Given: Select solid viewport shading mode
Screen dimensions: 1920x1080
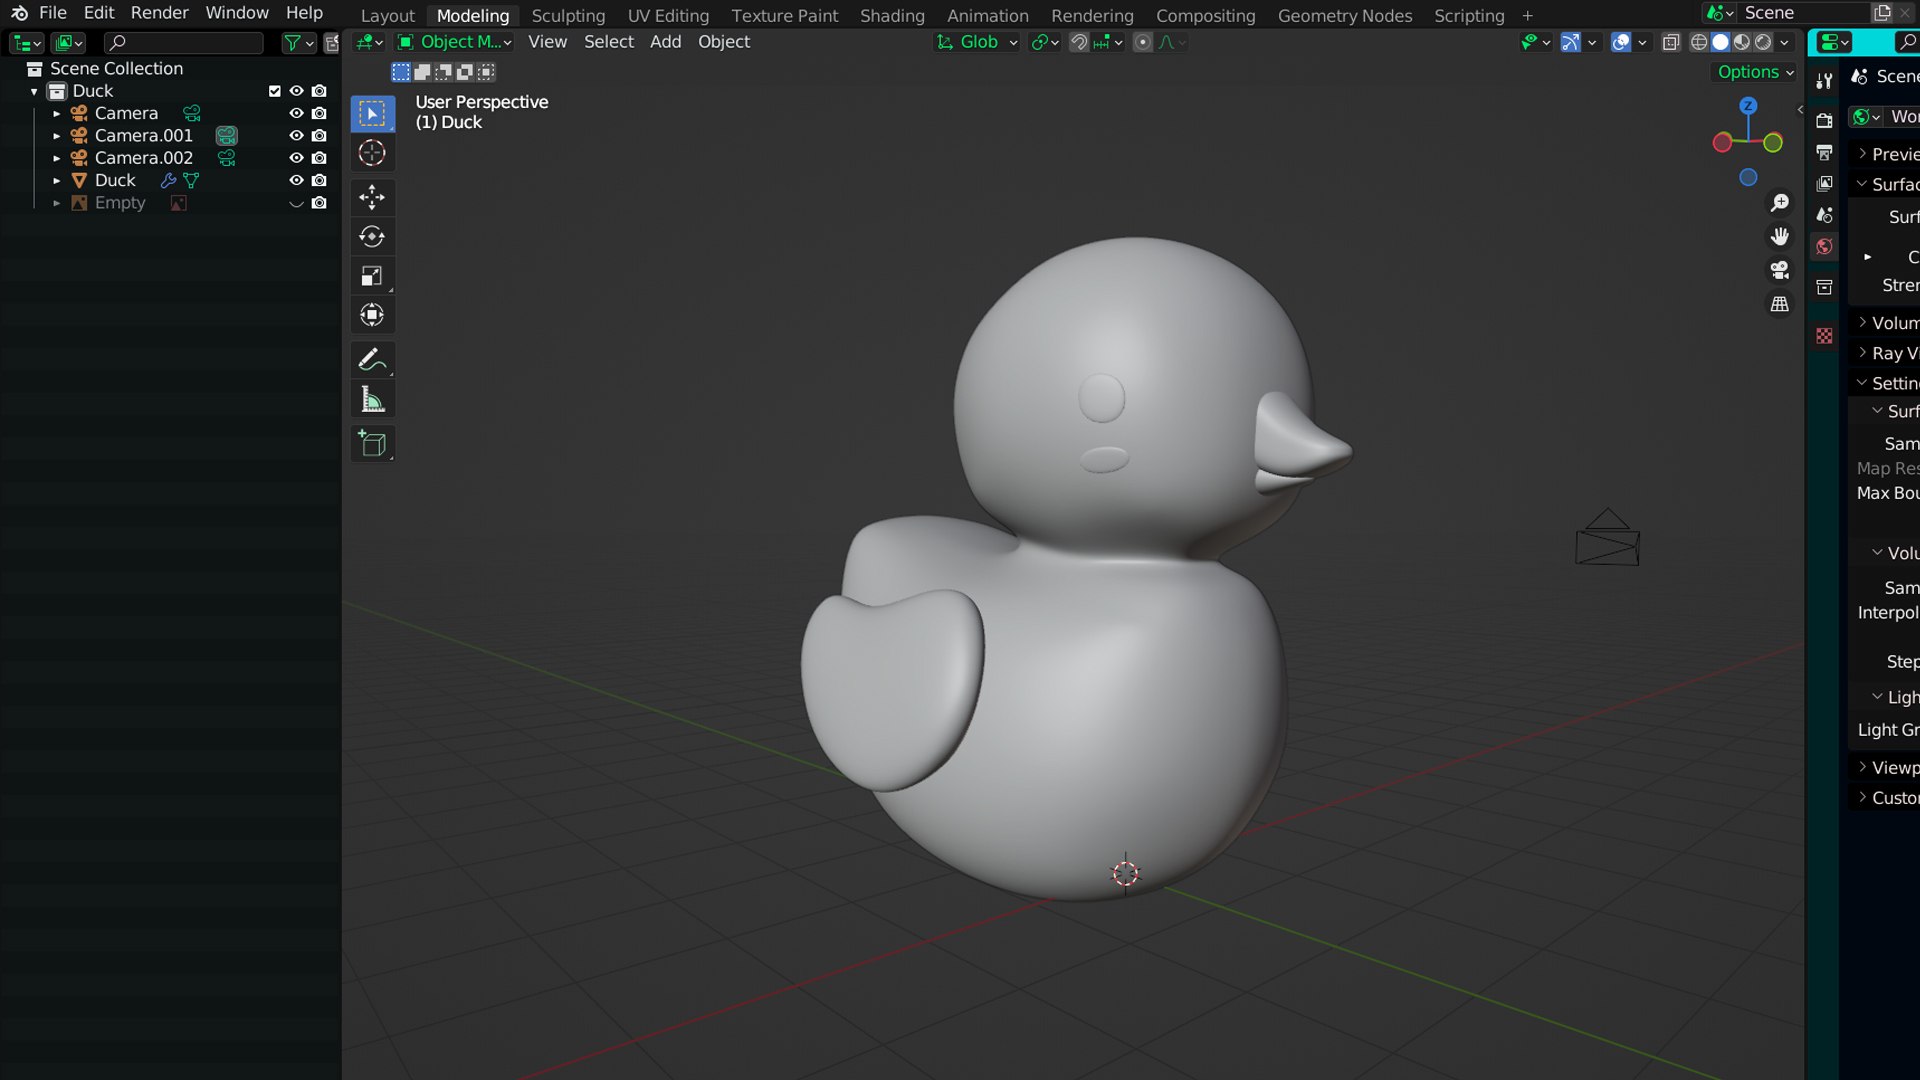Looking at the screenshot, I should (1720, 42).
